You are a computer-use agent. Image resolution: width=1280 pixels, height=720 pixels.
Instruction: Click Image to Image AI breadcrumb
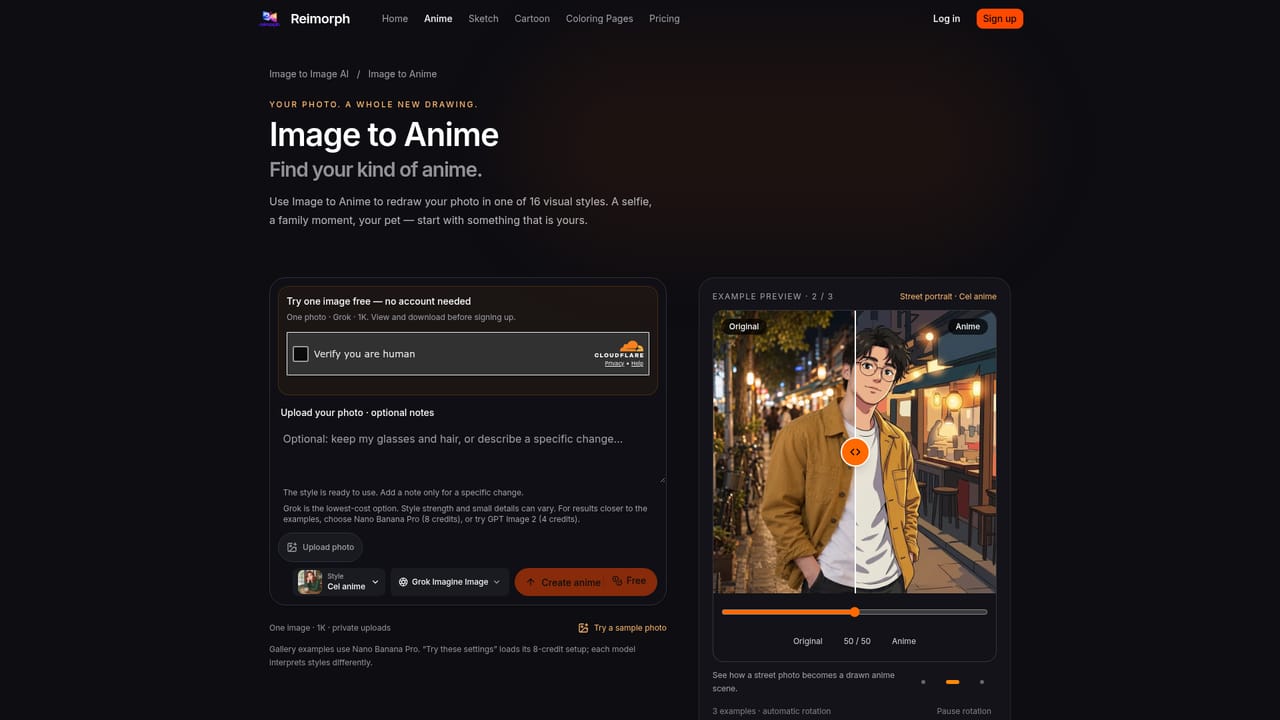click(309, 74)
